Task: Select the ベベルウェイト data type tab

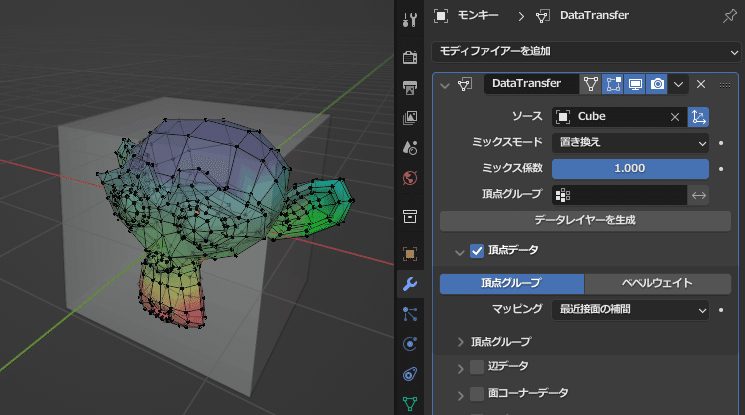Action: [x=658, y=284]
